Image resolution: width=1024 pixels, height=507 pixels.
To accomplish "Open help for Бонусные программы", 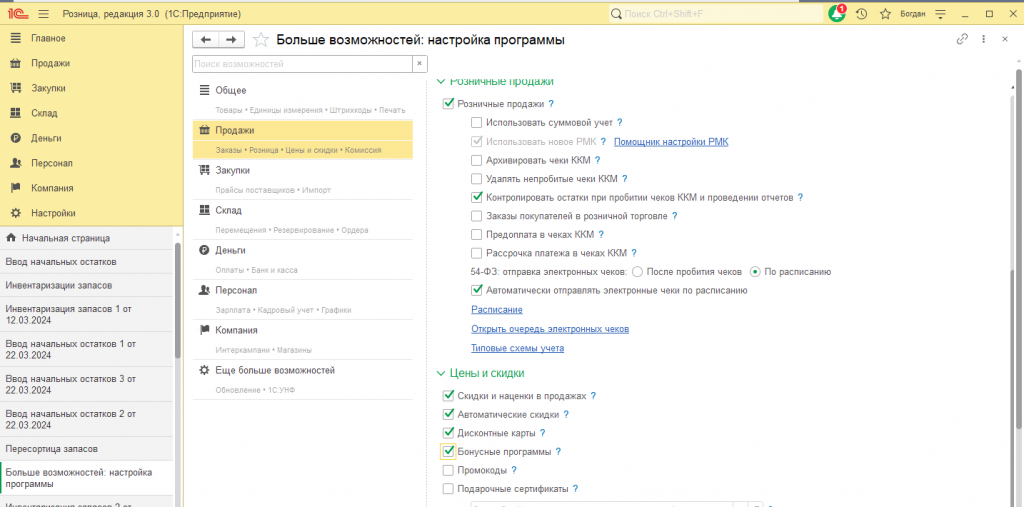I will 558,451.
